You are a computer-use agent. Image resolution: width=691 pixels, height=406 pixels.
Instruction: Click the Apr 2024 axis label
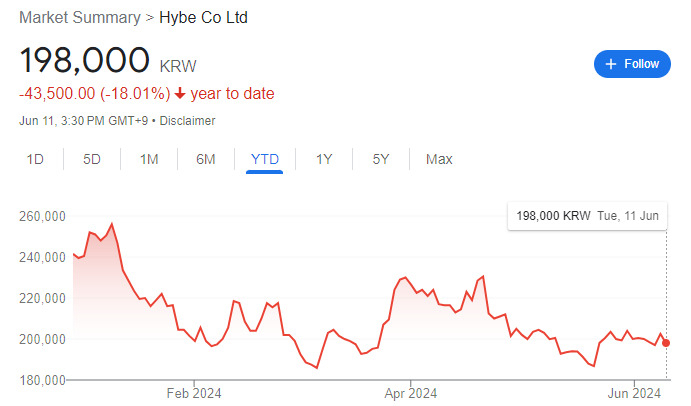[411, 393]
